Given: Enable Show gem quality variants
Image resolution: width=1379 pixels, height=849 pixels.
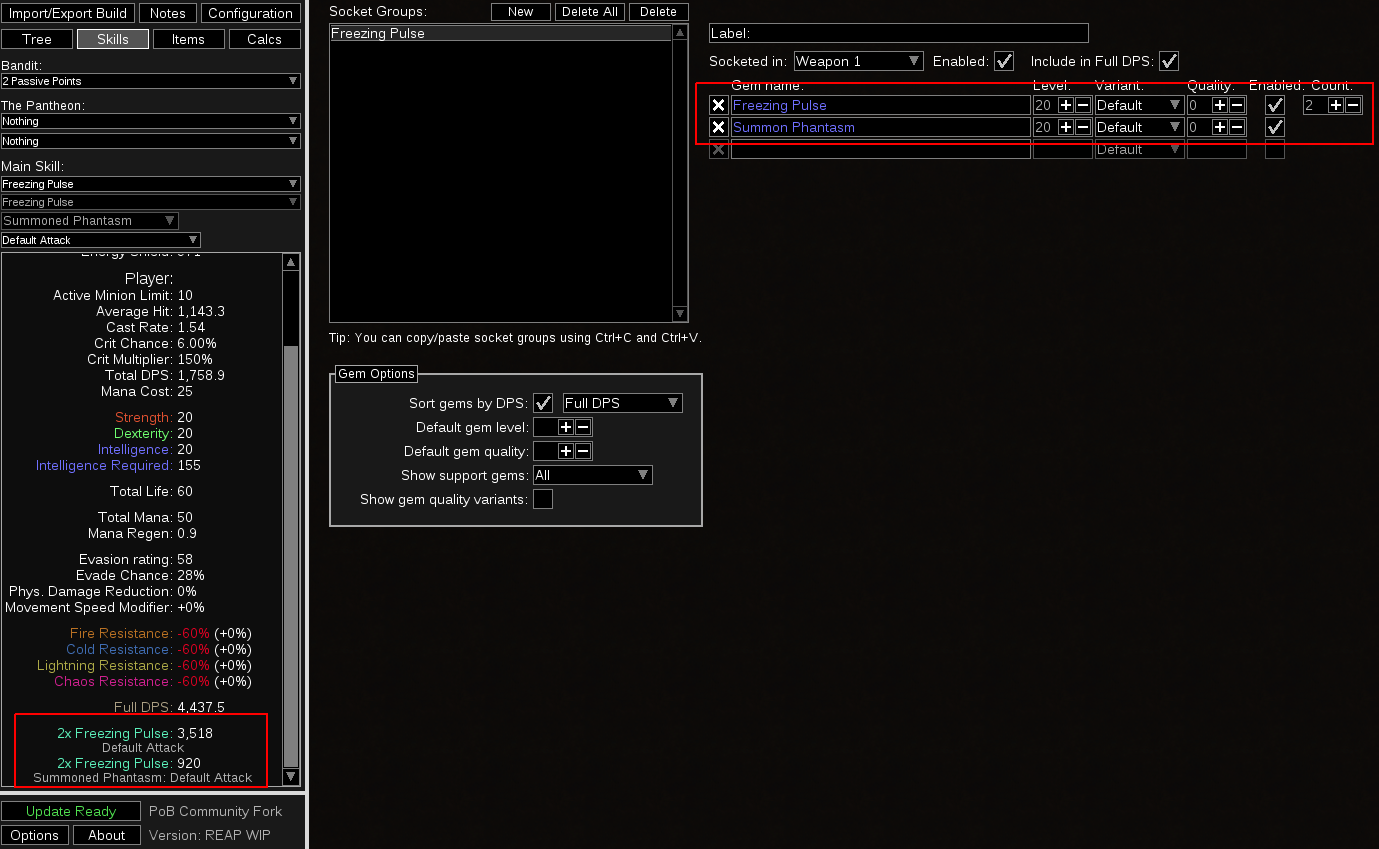Looking at the screenshot, I should point(544,498).
